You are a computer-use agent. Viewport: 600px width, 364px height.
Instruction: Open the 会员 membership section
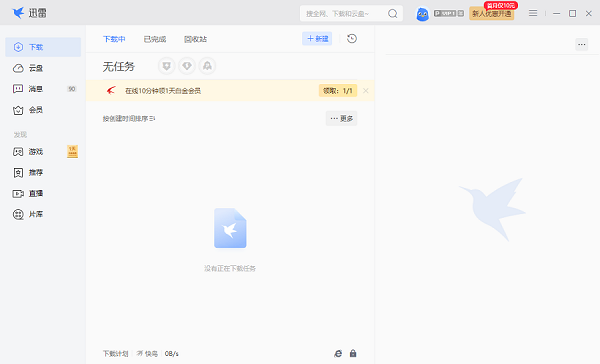pos(43,110)
